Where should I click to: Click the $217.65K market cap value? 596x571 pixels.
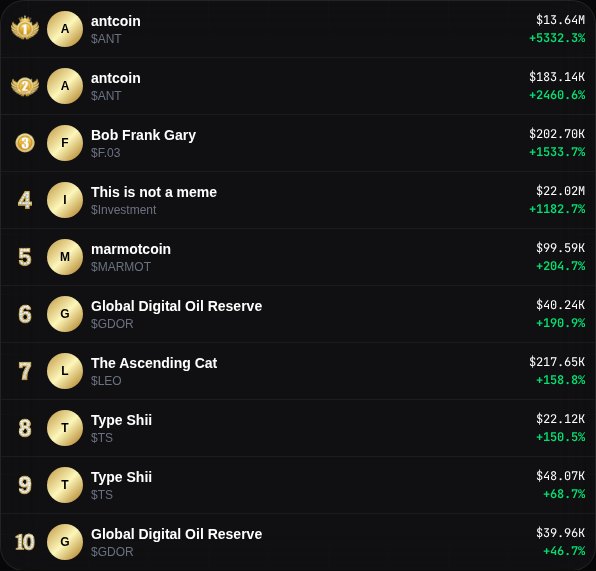click(x=557, y=362)
